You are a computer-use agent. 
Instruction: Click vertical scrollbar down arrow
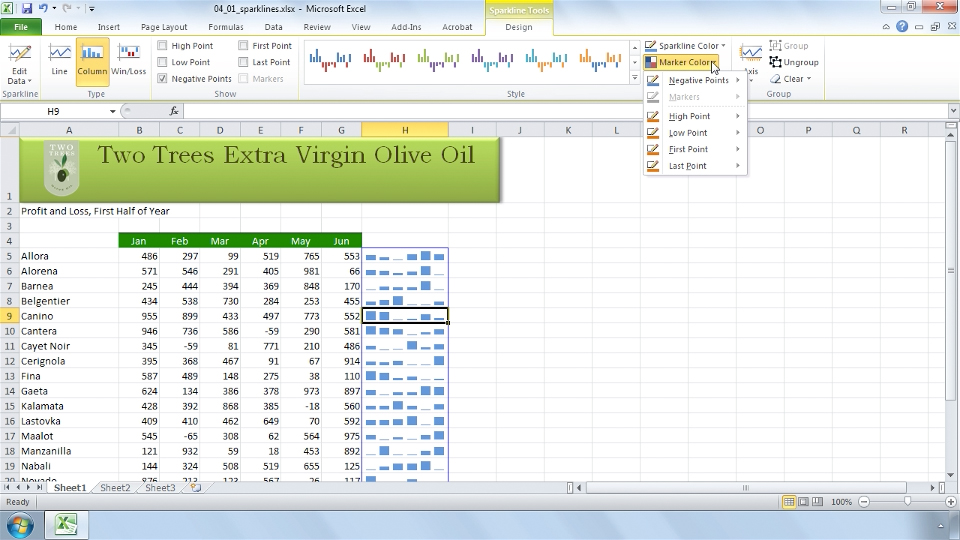pos(951,475)
